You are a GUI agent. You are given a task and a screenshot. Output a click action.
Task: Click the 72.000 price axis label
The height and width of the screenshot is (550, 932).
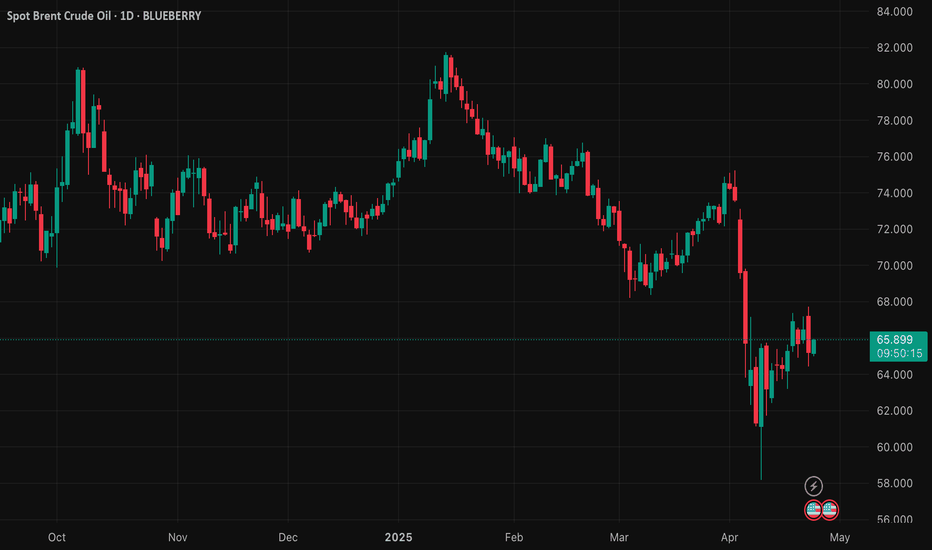[x=895, y=229]
